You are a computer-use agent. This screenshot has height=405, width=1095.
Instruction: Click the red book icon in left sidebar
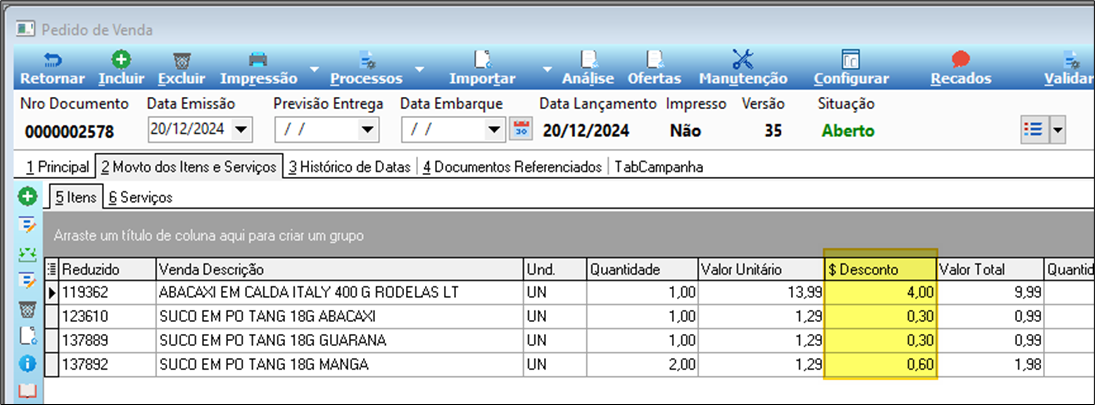(x=27, y=390)
